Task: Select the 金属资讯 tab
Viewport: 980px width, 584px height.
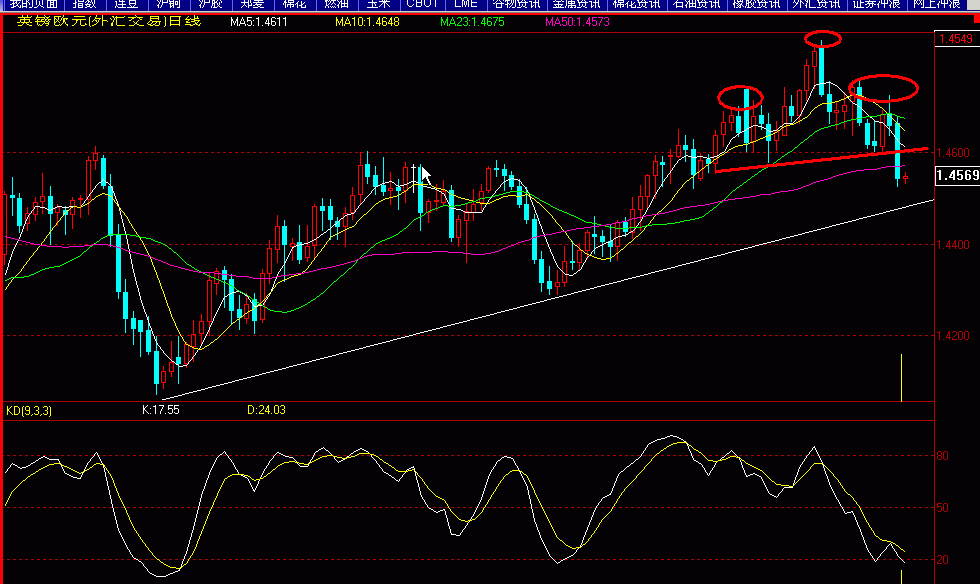Action: click(x=576, y=4)
